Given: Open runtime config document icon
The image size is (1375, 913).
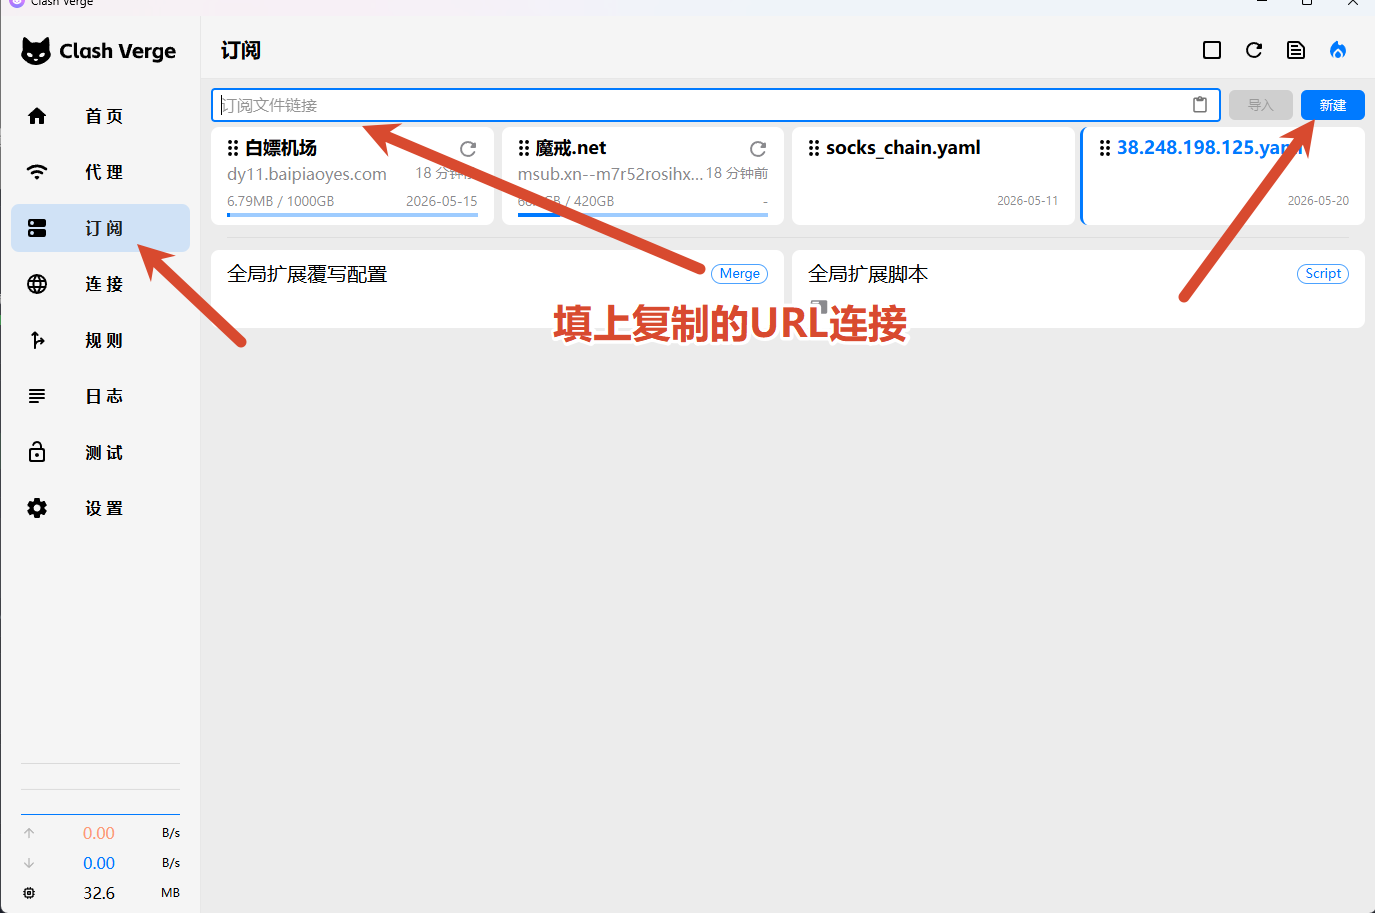Looking at the screenshot, I should pyautogui.click(x=1296, y=50).
